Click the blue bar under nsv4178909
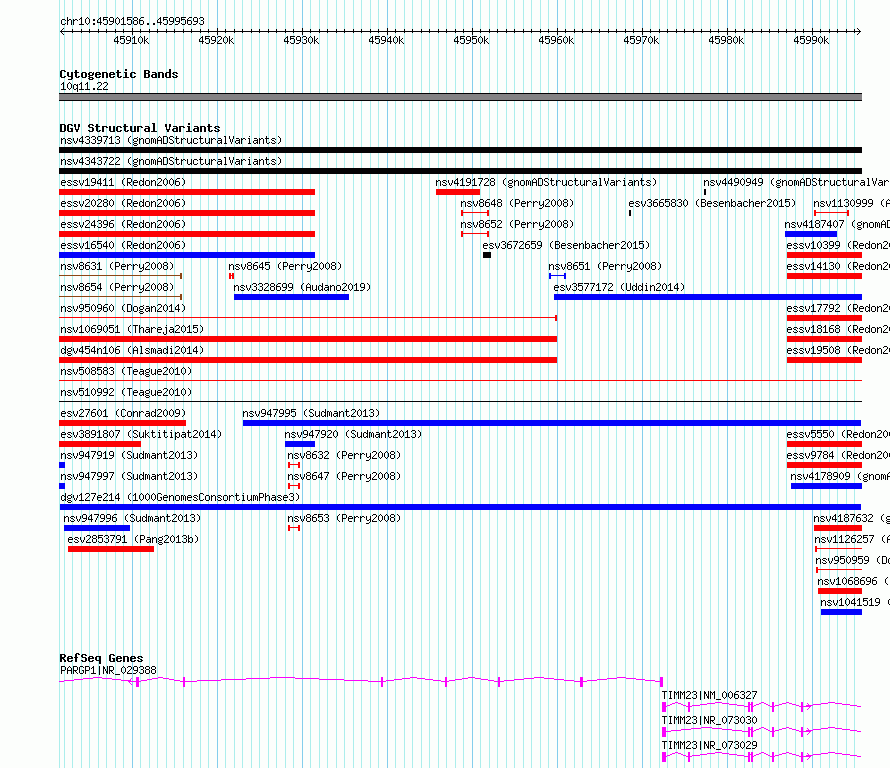 [826, 486]
